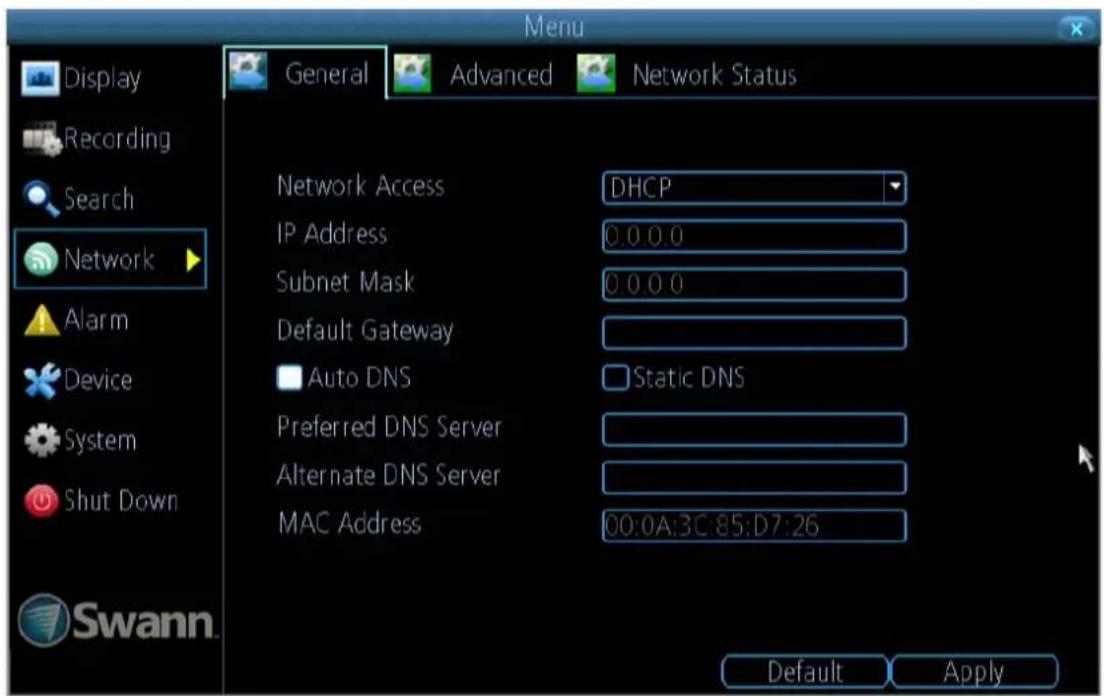This screenshot has height=696, width=1104.
Task: Click the Subnet Mask input field
Action: pyautogui.click(x=754, y=284)
